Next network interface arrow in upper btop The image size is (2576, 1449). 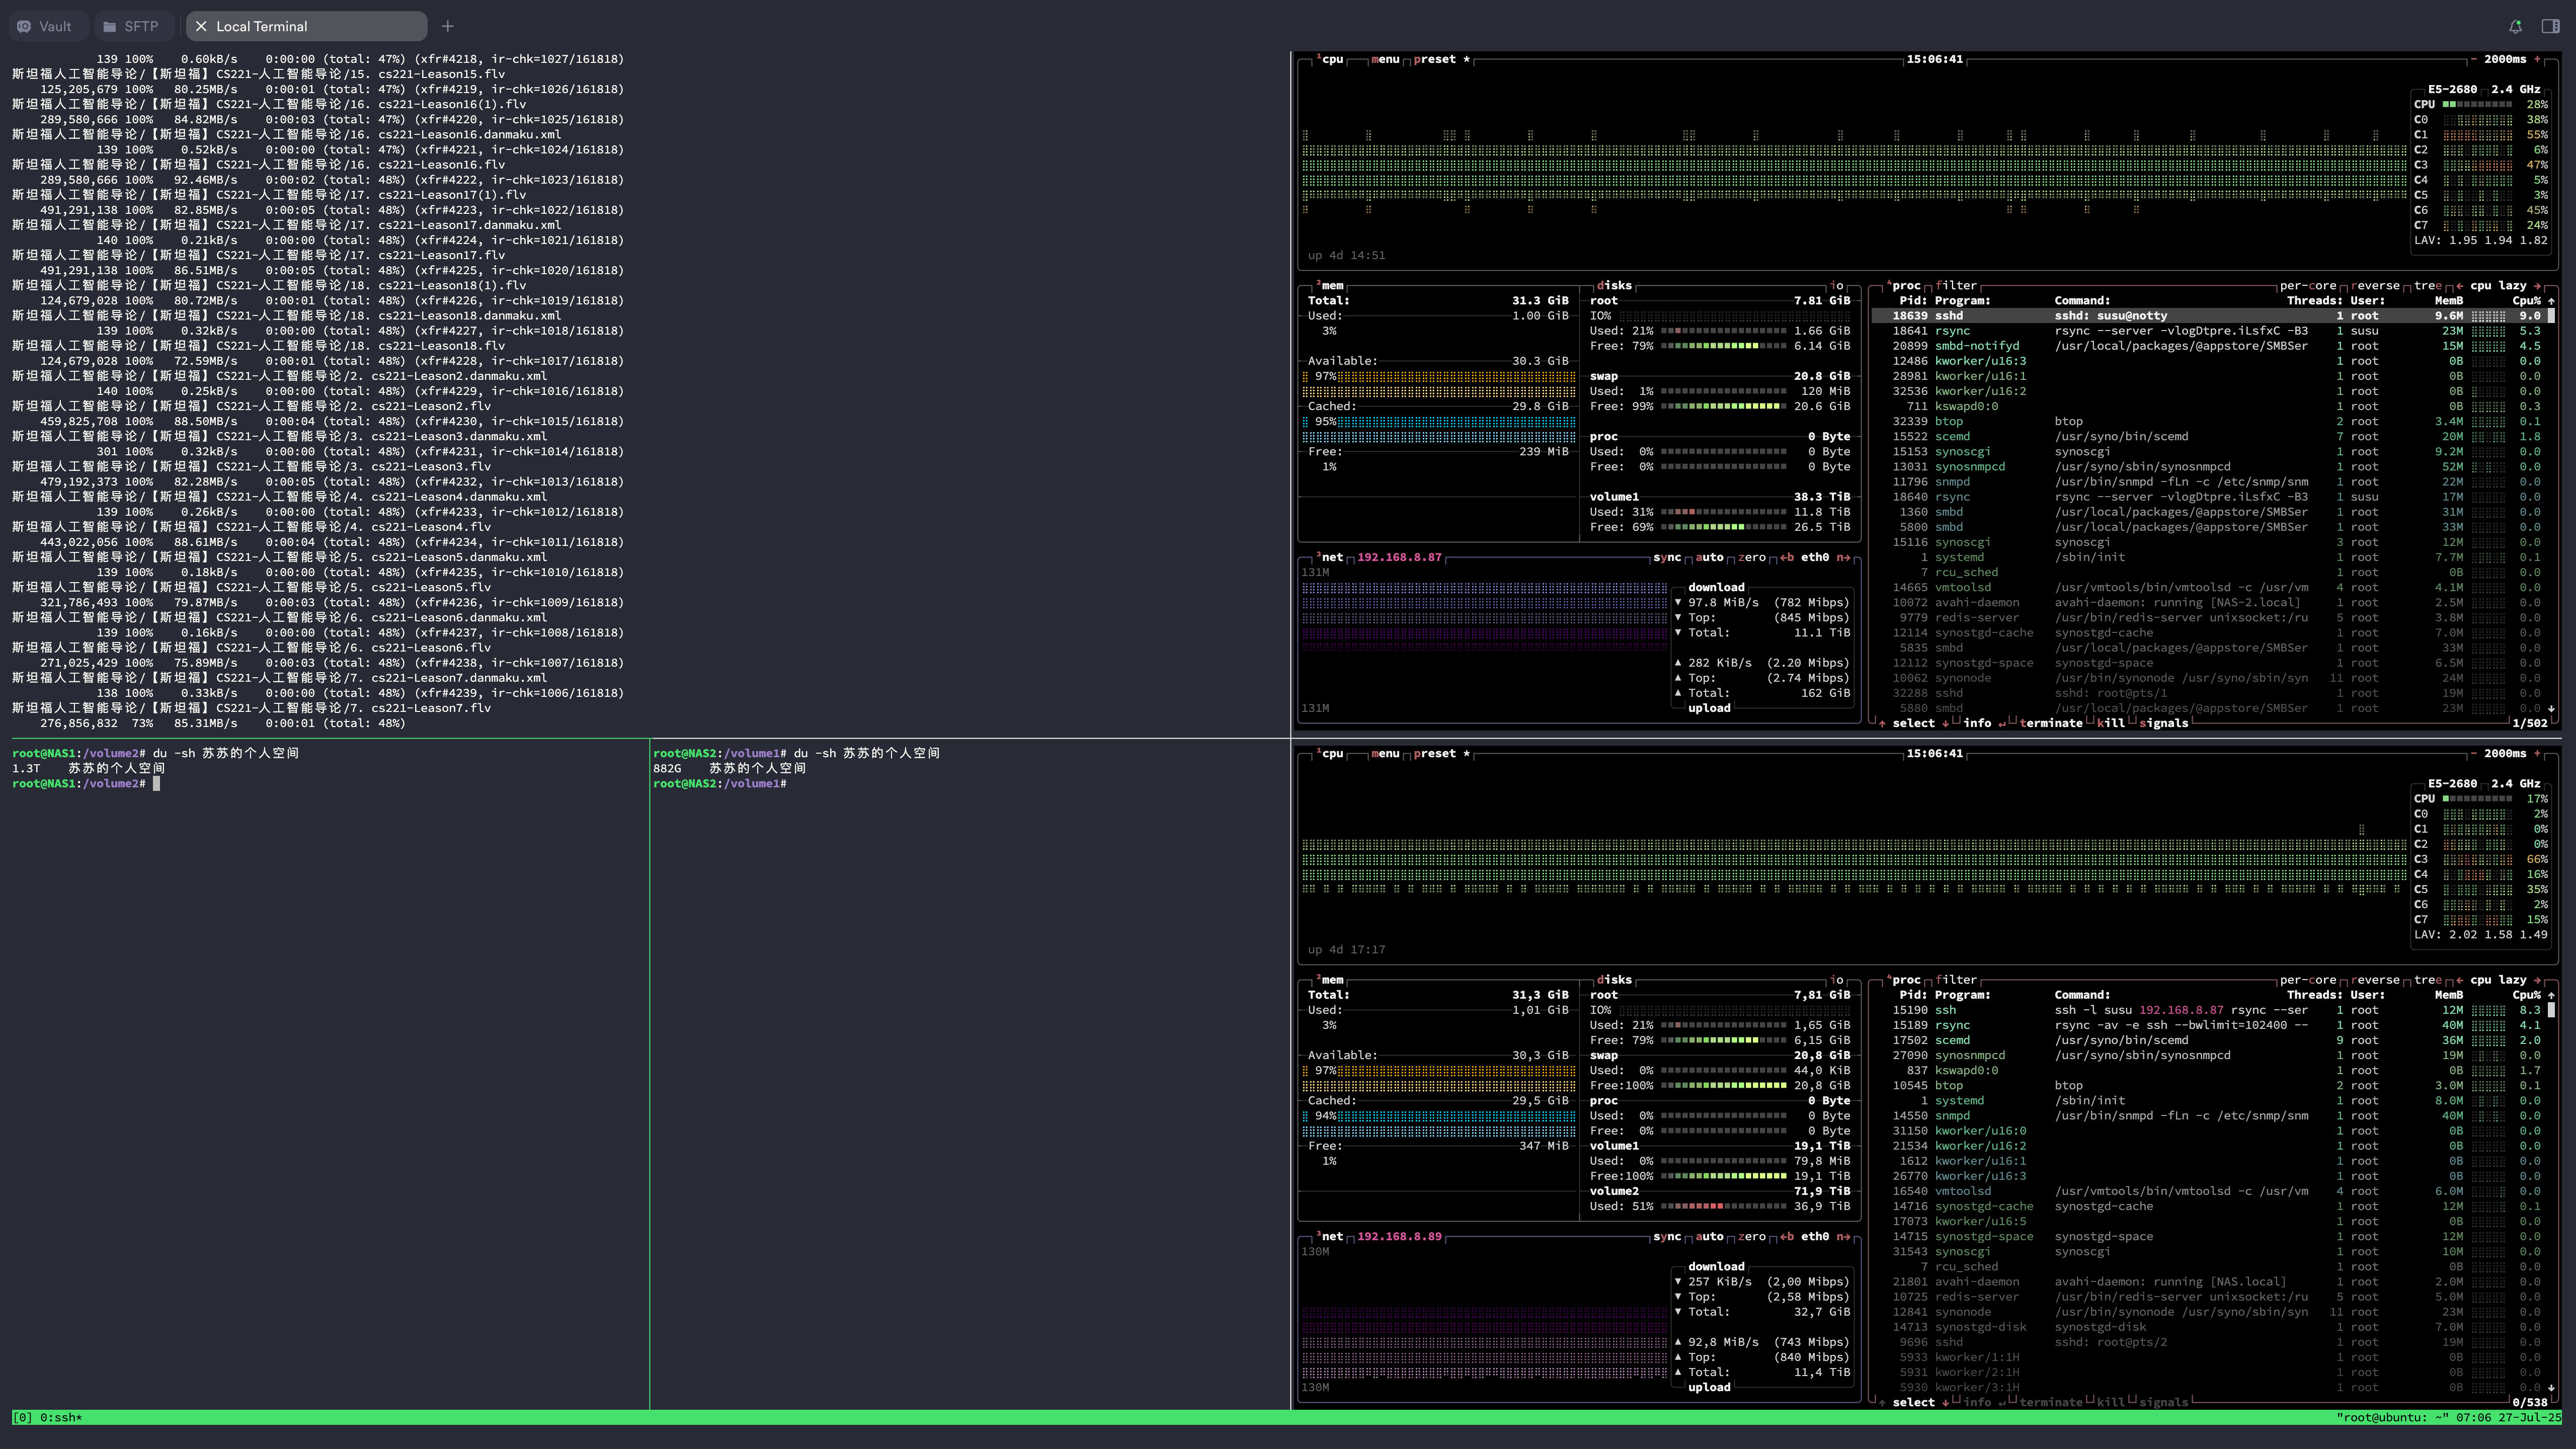point(1843,557)
